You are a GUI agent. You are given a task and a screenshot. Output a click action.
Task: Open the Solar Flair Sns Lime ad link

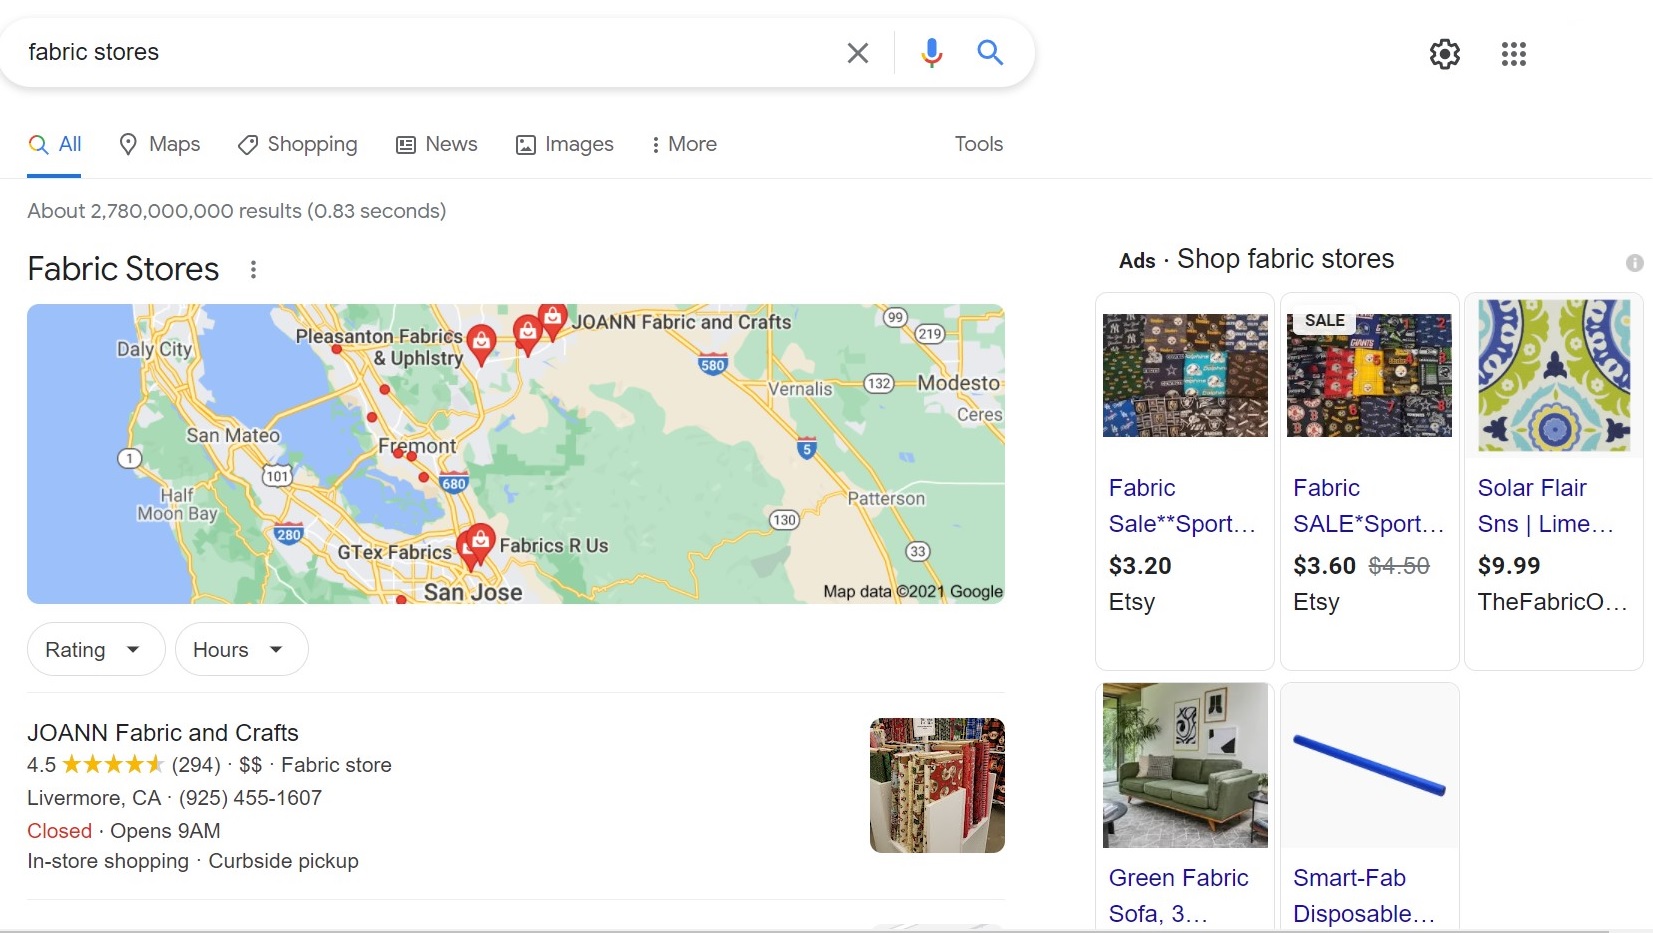point(1546,506)
